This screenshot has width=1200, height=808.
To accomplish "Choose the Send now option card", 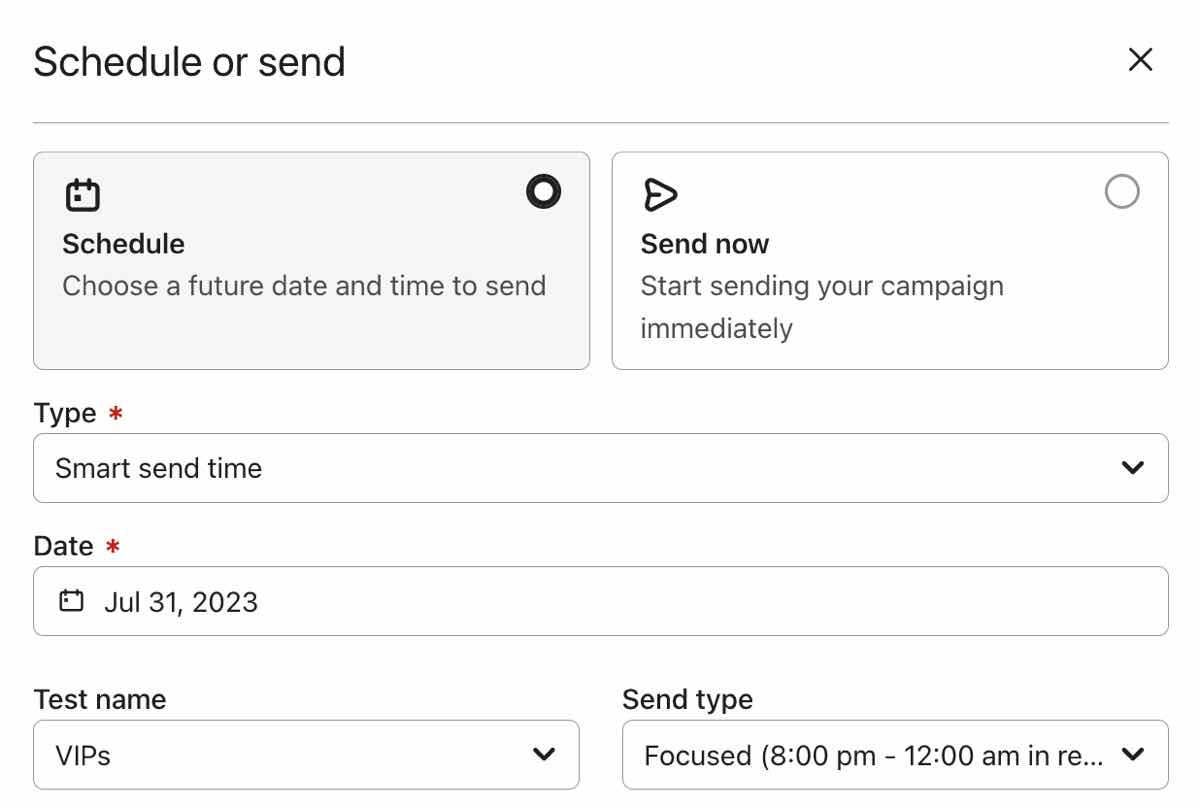I will (x=889, y=261).
